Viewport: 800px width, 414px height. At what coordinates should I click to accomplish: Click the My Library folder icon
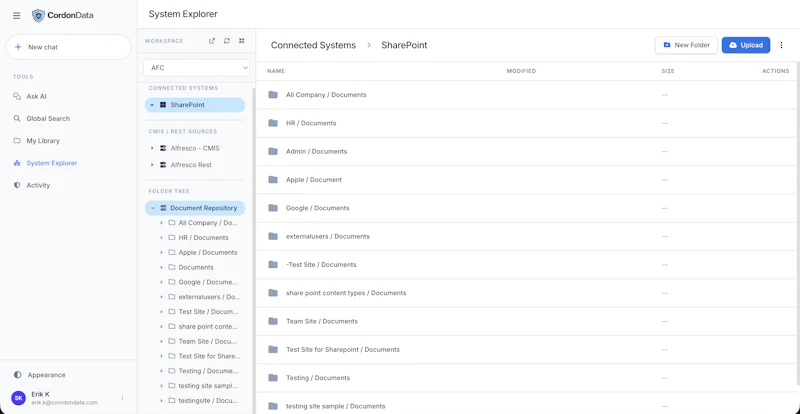point(17,140)
